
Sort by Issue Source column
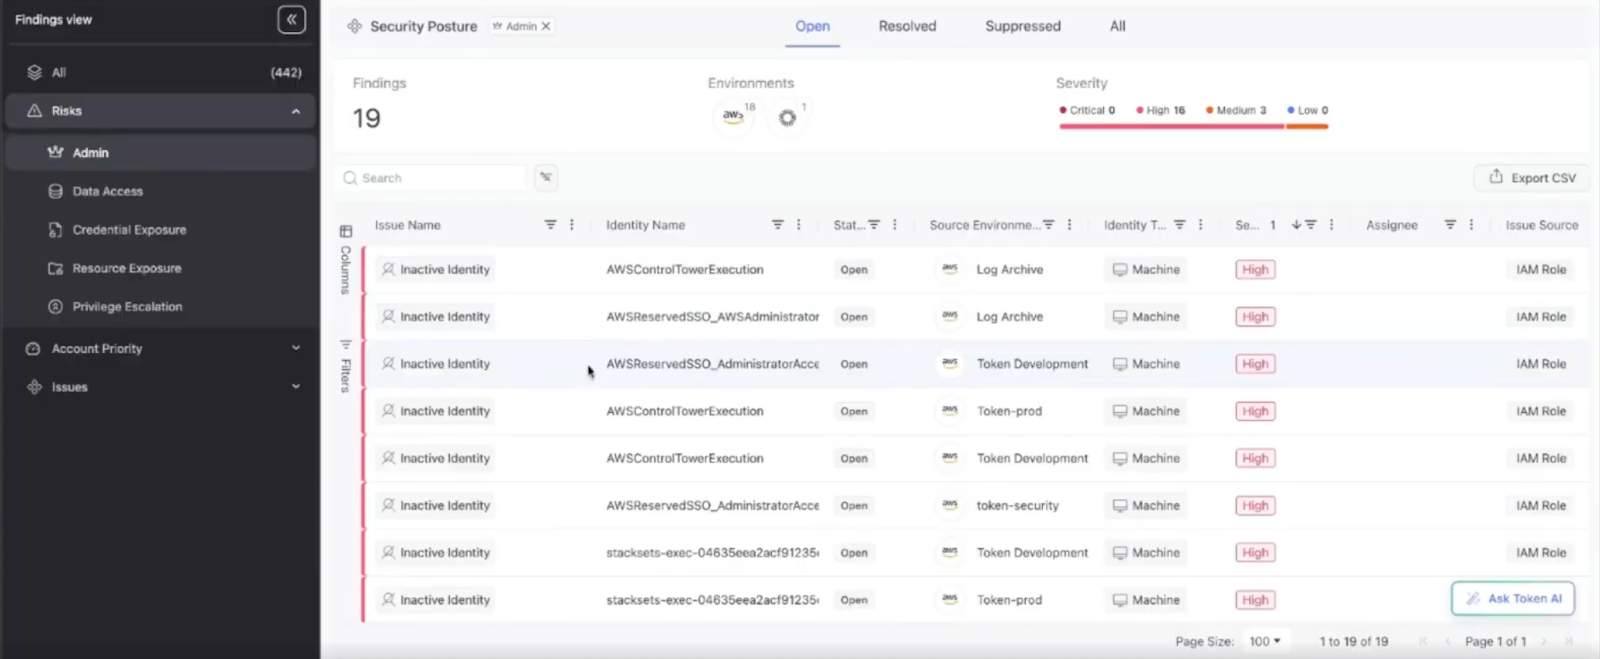point(1541,225)
